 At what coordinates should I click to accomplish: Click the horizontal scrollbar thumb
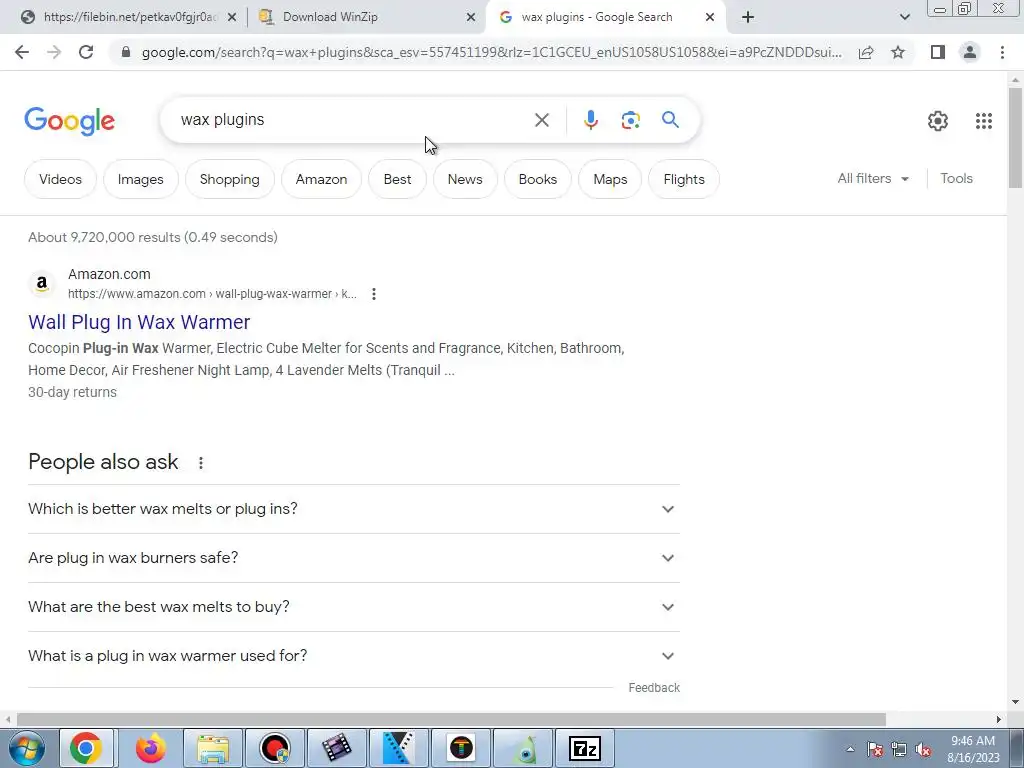[x=451, y=720]
